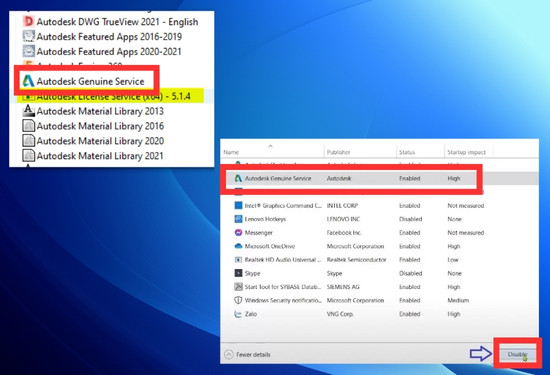Click the Messenger startup icon
The height and width of the screenshot is (375, 550).
238,233
